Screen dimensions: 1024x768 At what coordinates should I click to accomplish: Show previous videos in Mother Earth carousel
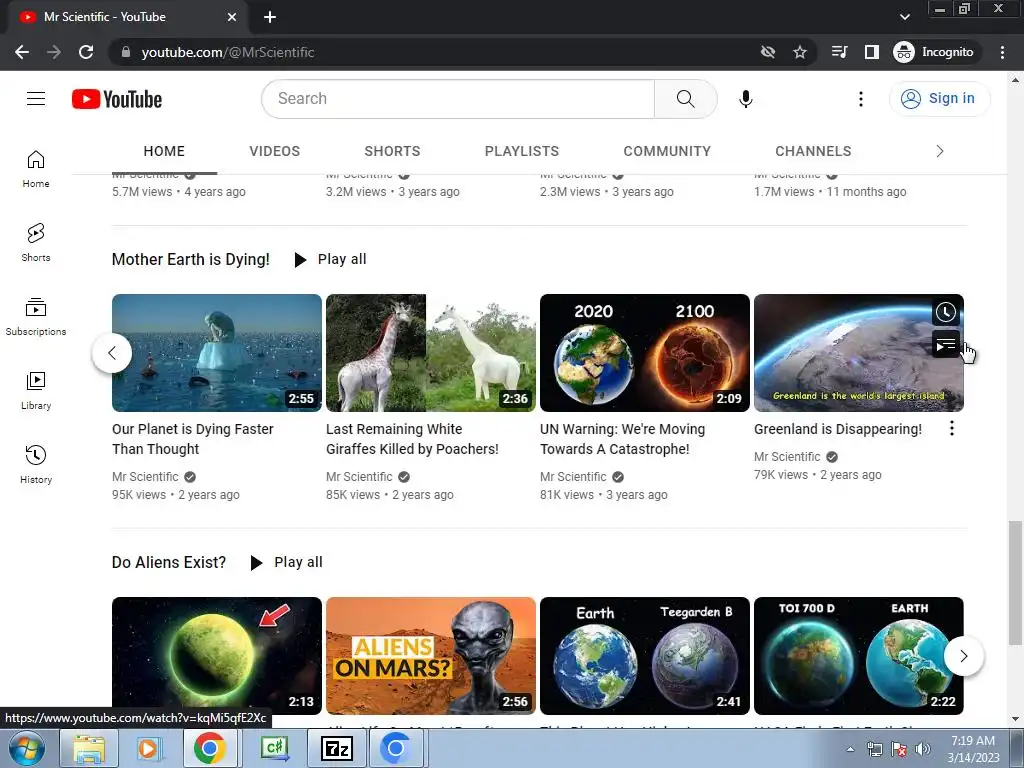click(x=112, y=353)
